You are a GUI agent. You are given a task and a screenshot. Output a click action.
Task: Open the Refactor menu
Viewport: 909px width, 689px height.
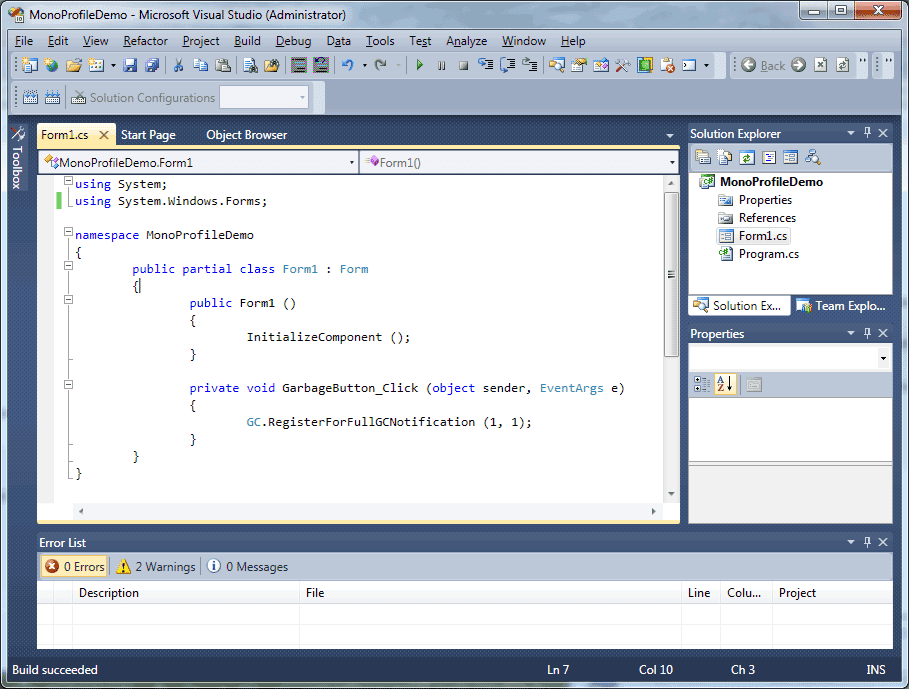pos(145,41)
